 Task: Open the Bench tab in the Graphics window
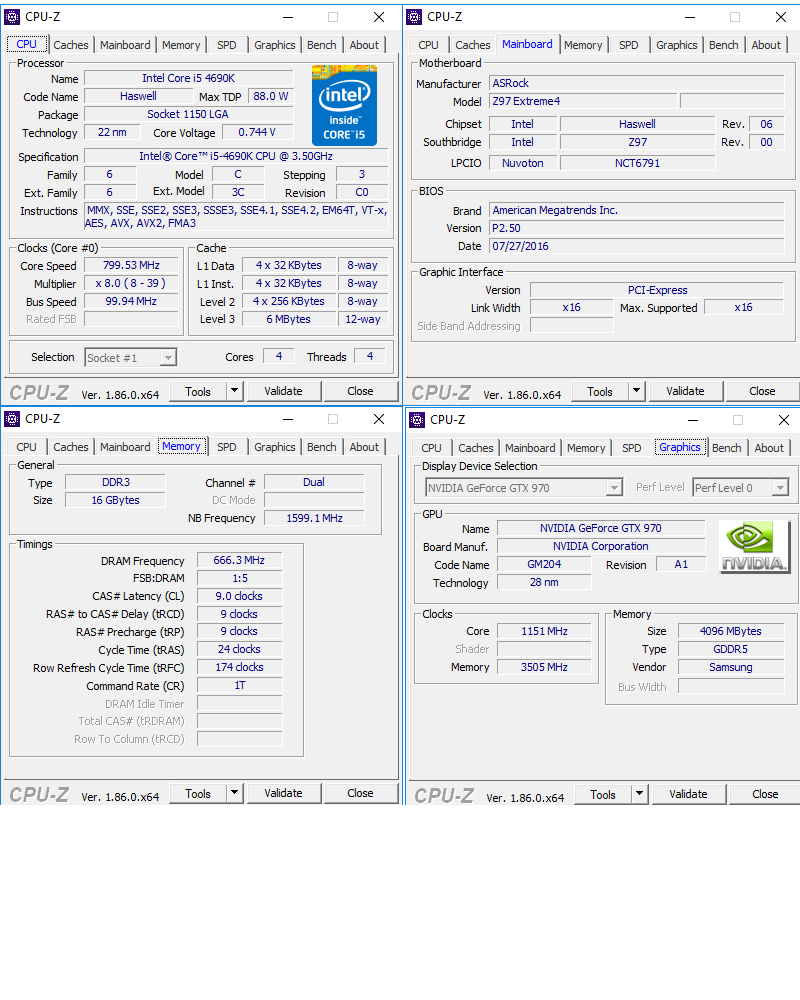pyautogui.click(x=727, y=448)
